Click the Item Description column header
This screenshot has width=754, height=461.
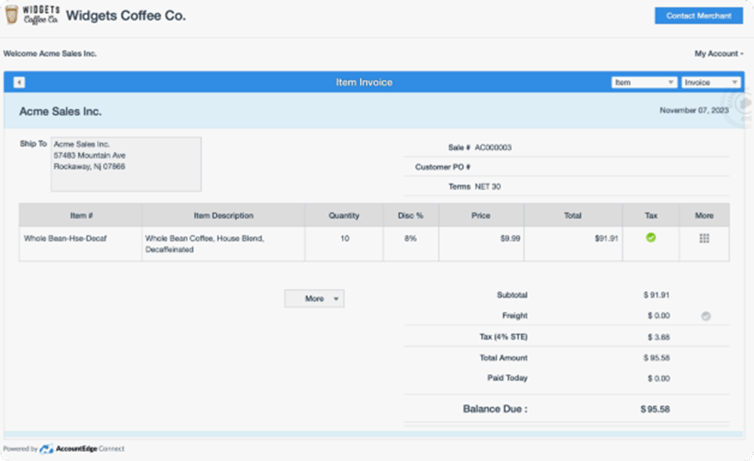pyautogui.click(x=223, y=215)
